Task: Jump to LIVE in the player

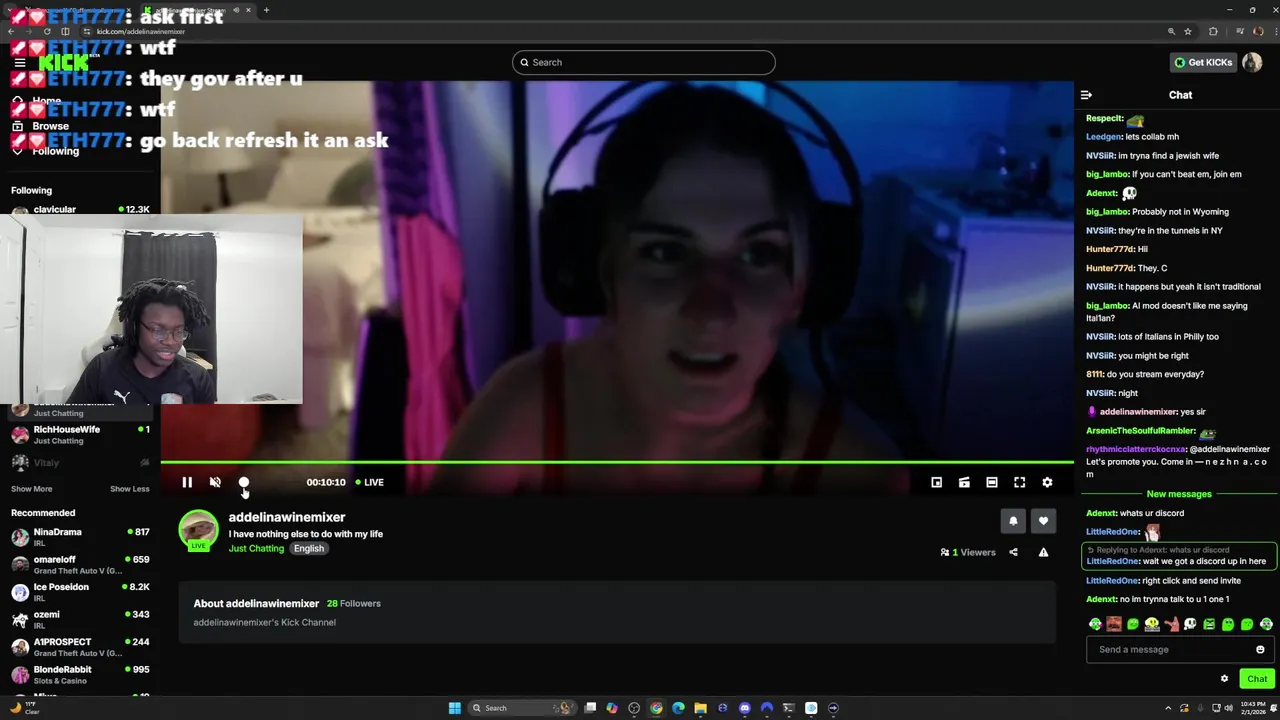Action: pyautogui.click(x=369, y=482)
